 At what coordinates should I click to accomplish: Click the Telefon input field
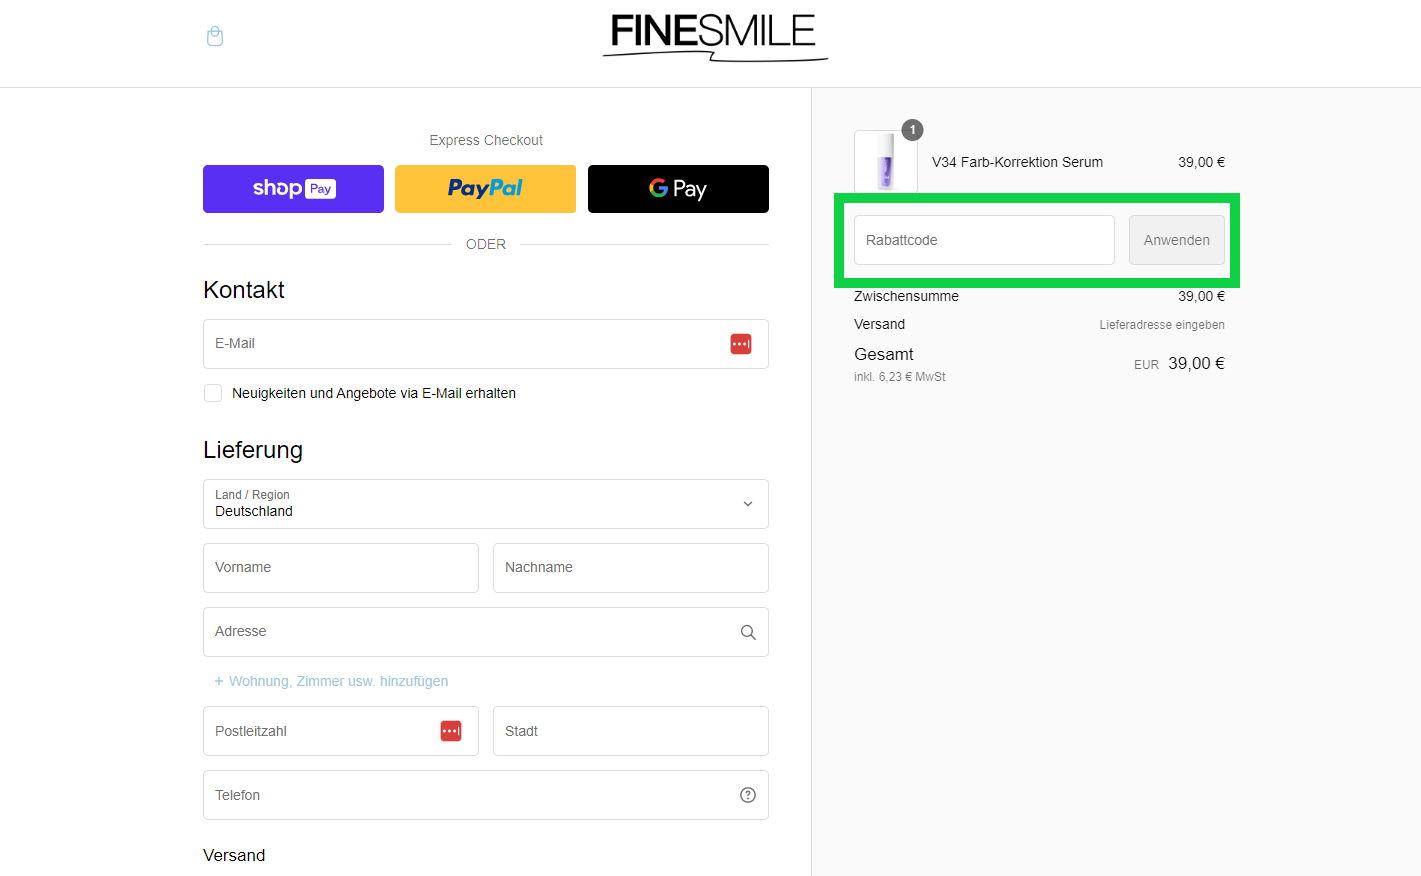coord(486,795)
